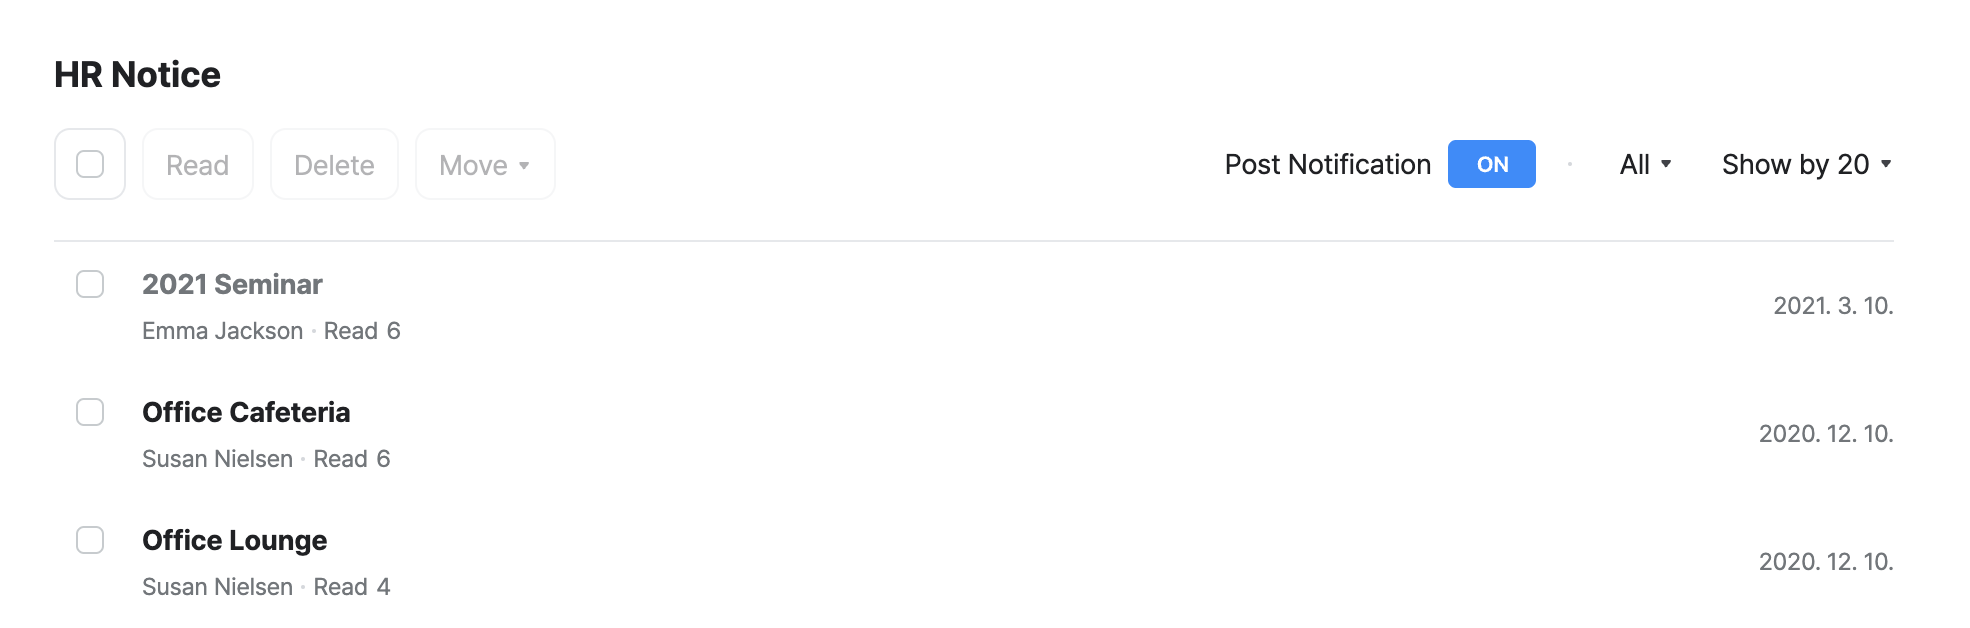
Task: Toggle the select-all checkbox in toolbar
Action: coord(90,164)
